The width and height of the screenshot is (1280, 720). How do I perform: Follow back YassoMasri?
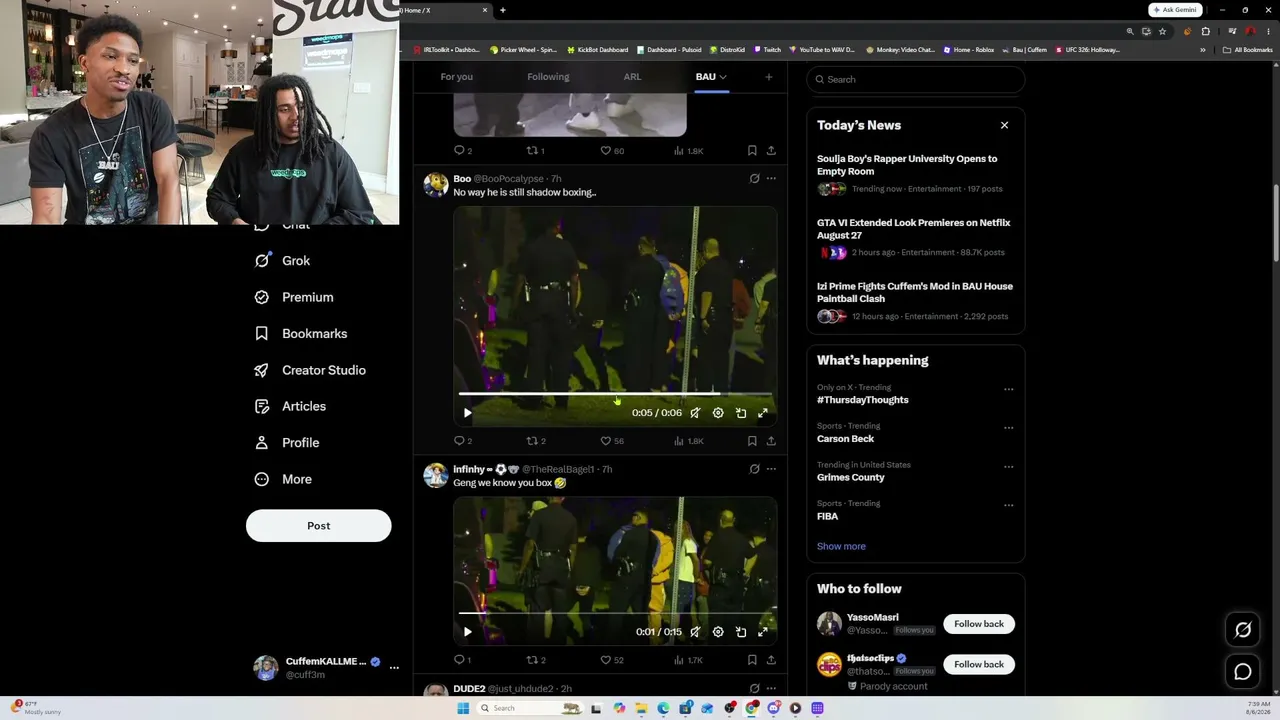coord(979,624)
